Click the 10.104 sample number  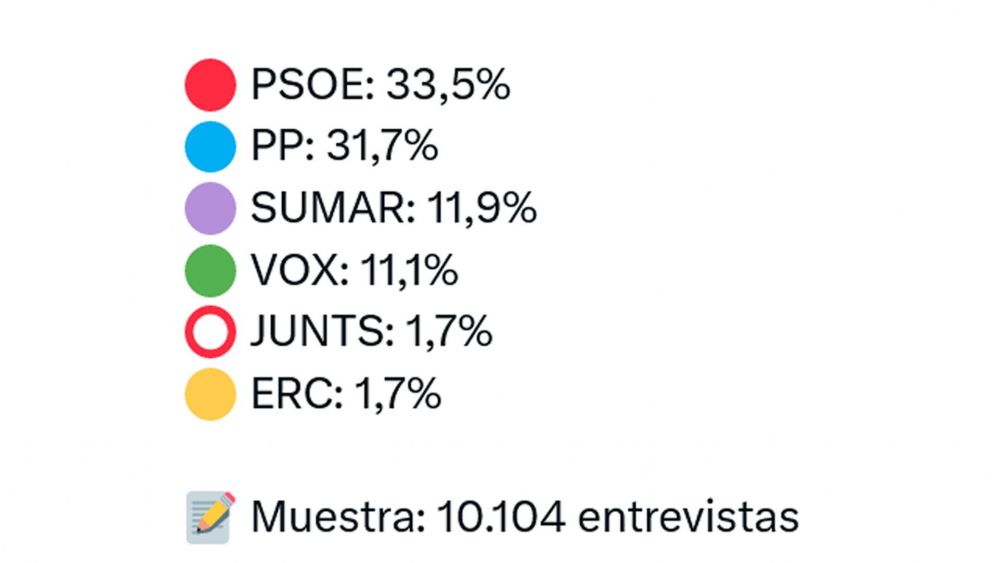point(501,517)
